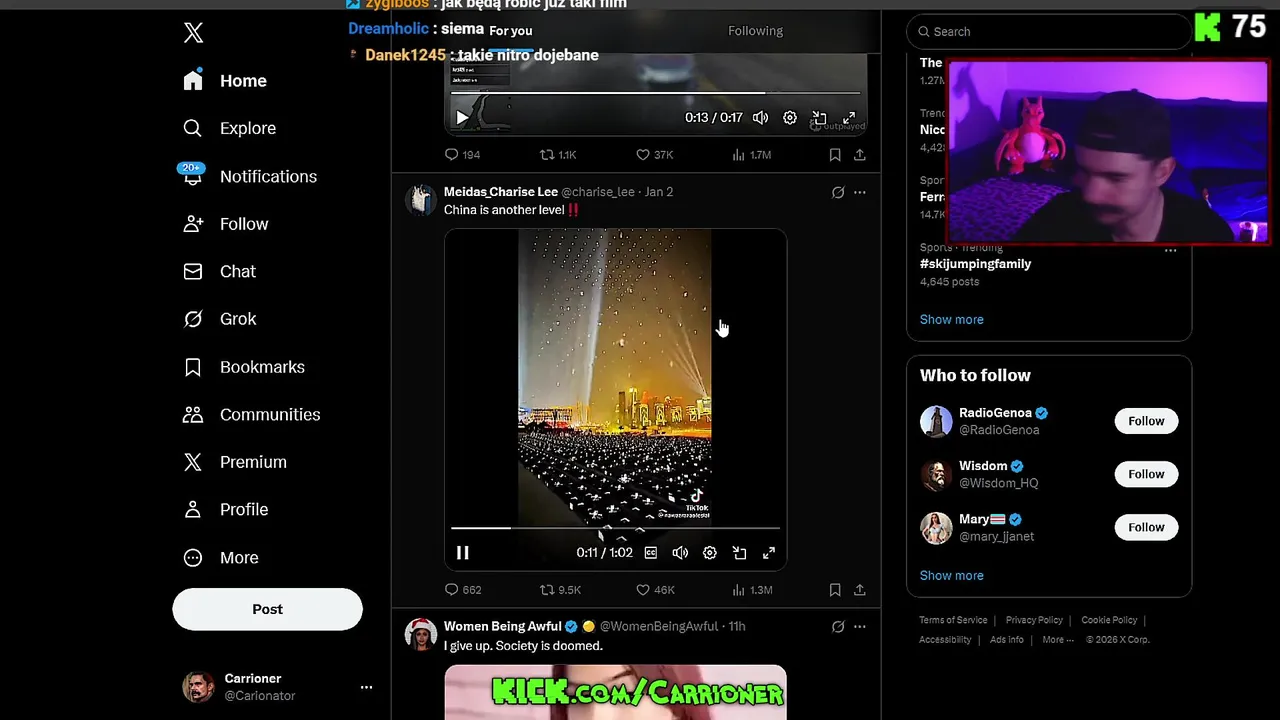The width and height of the screenshot is (1280, 720).
Task: Fullscreen the China video
Action: (769, 553)
